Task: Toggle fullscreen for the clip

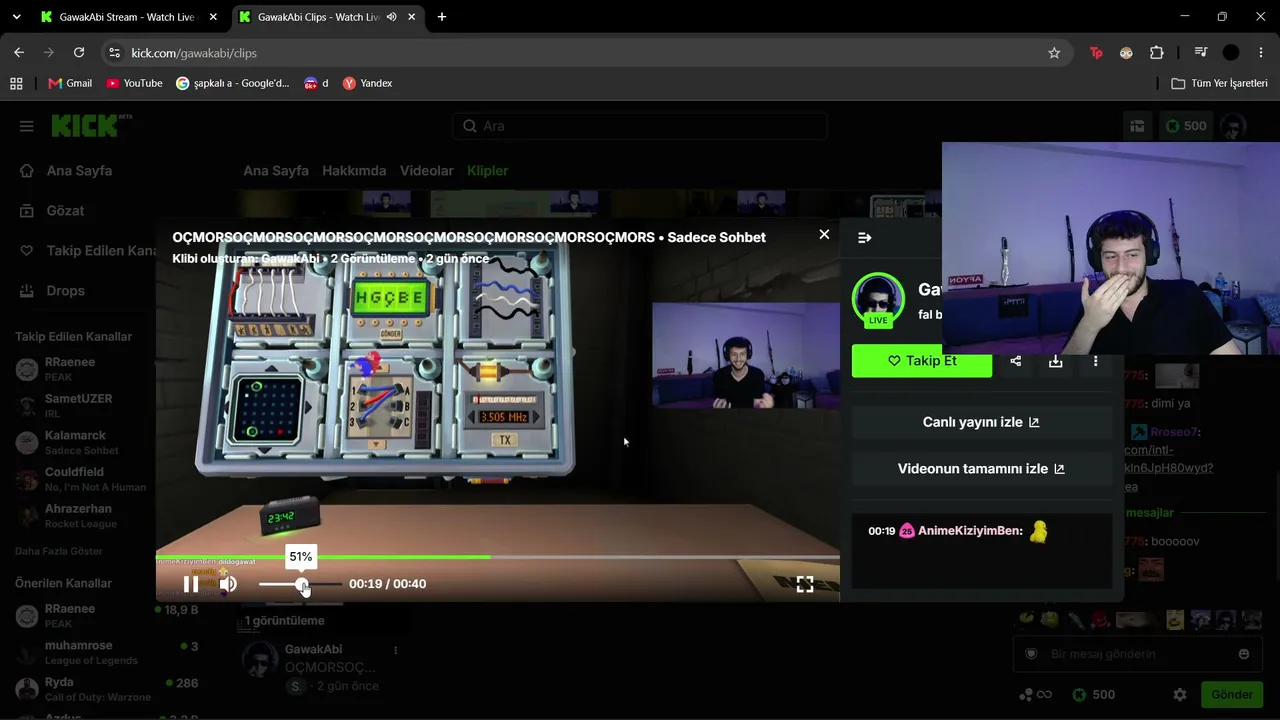Action: 805,584
